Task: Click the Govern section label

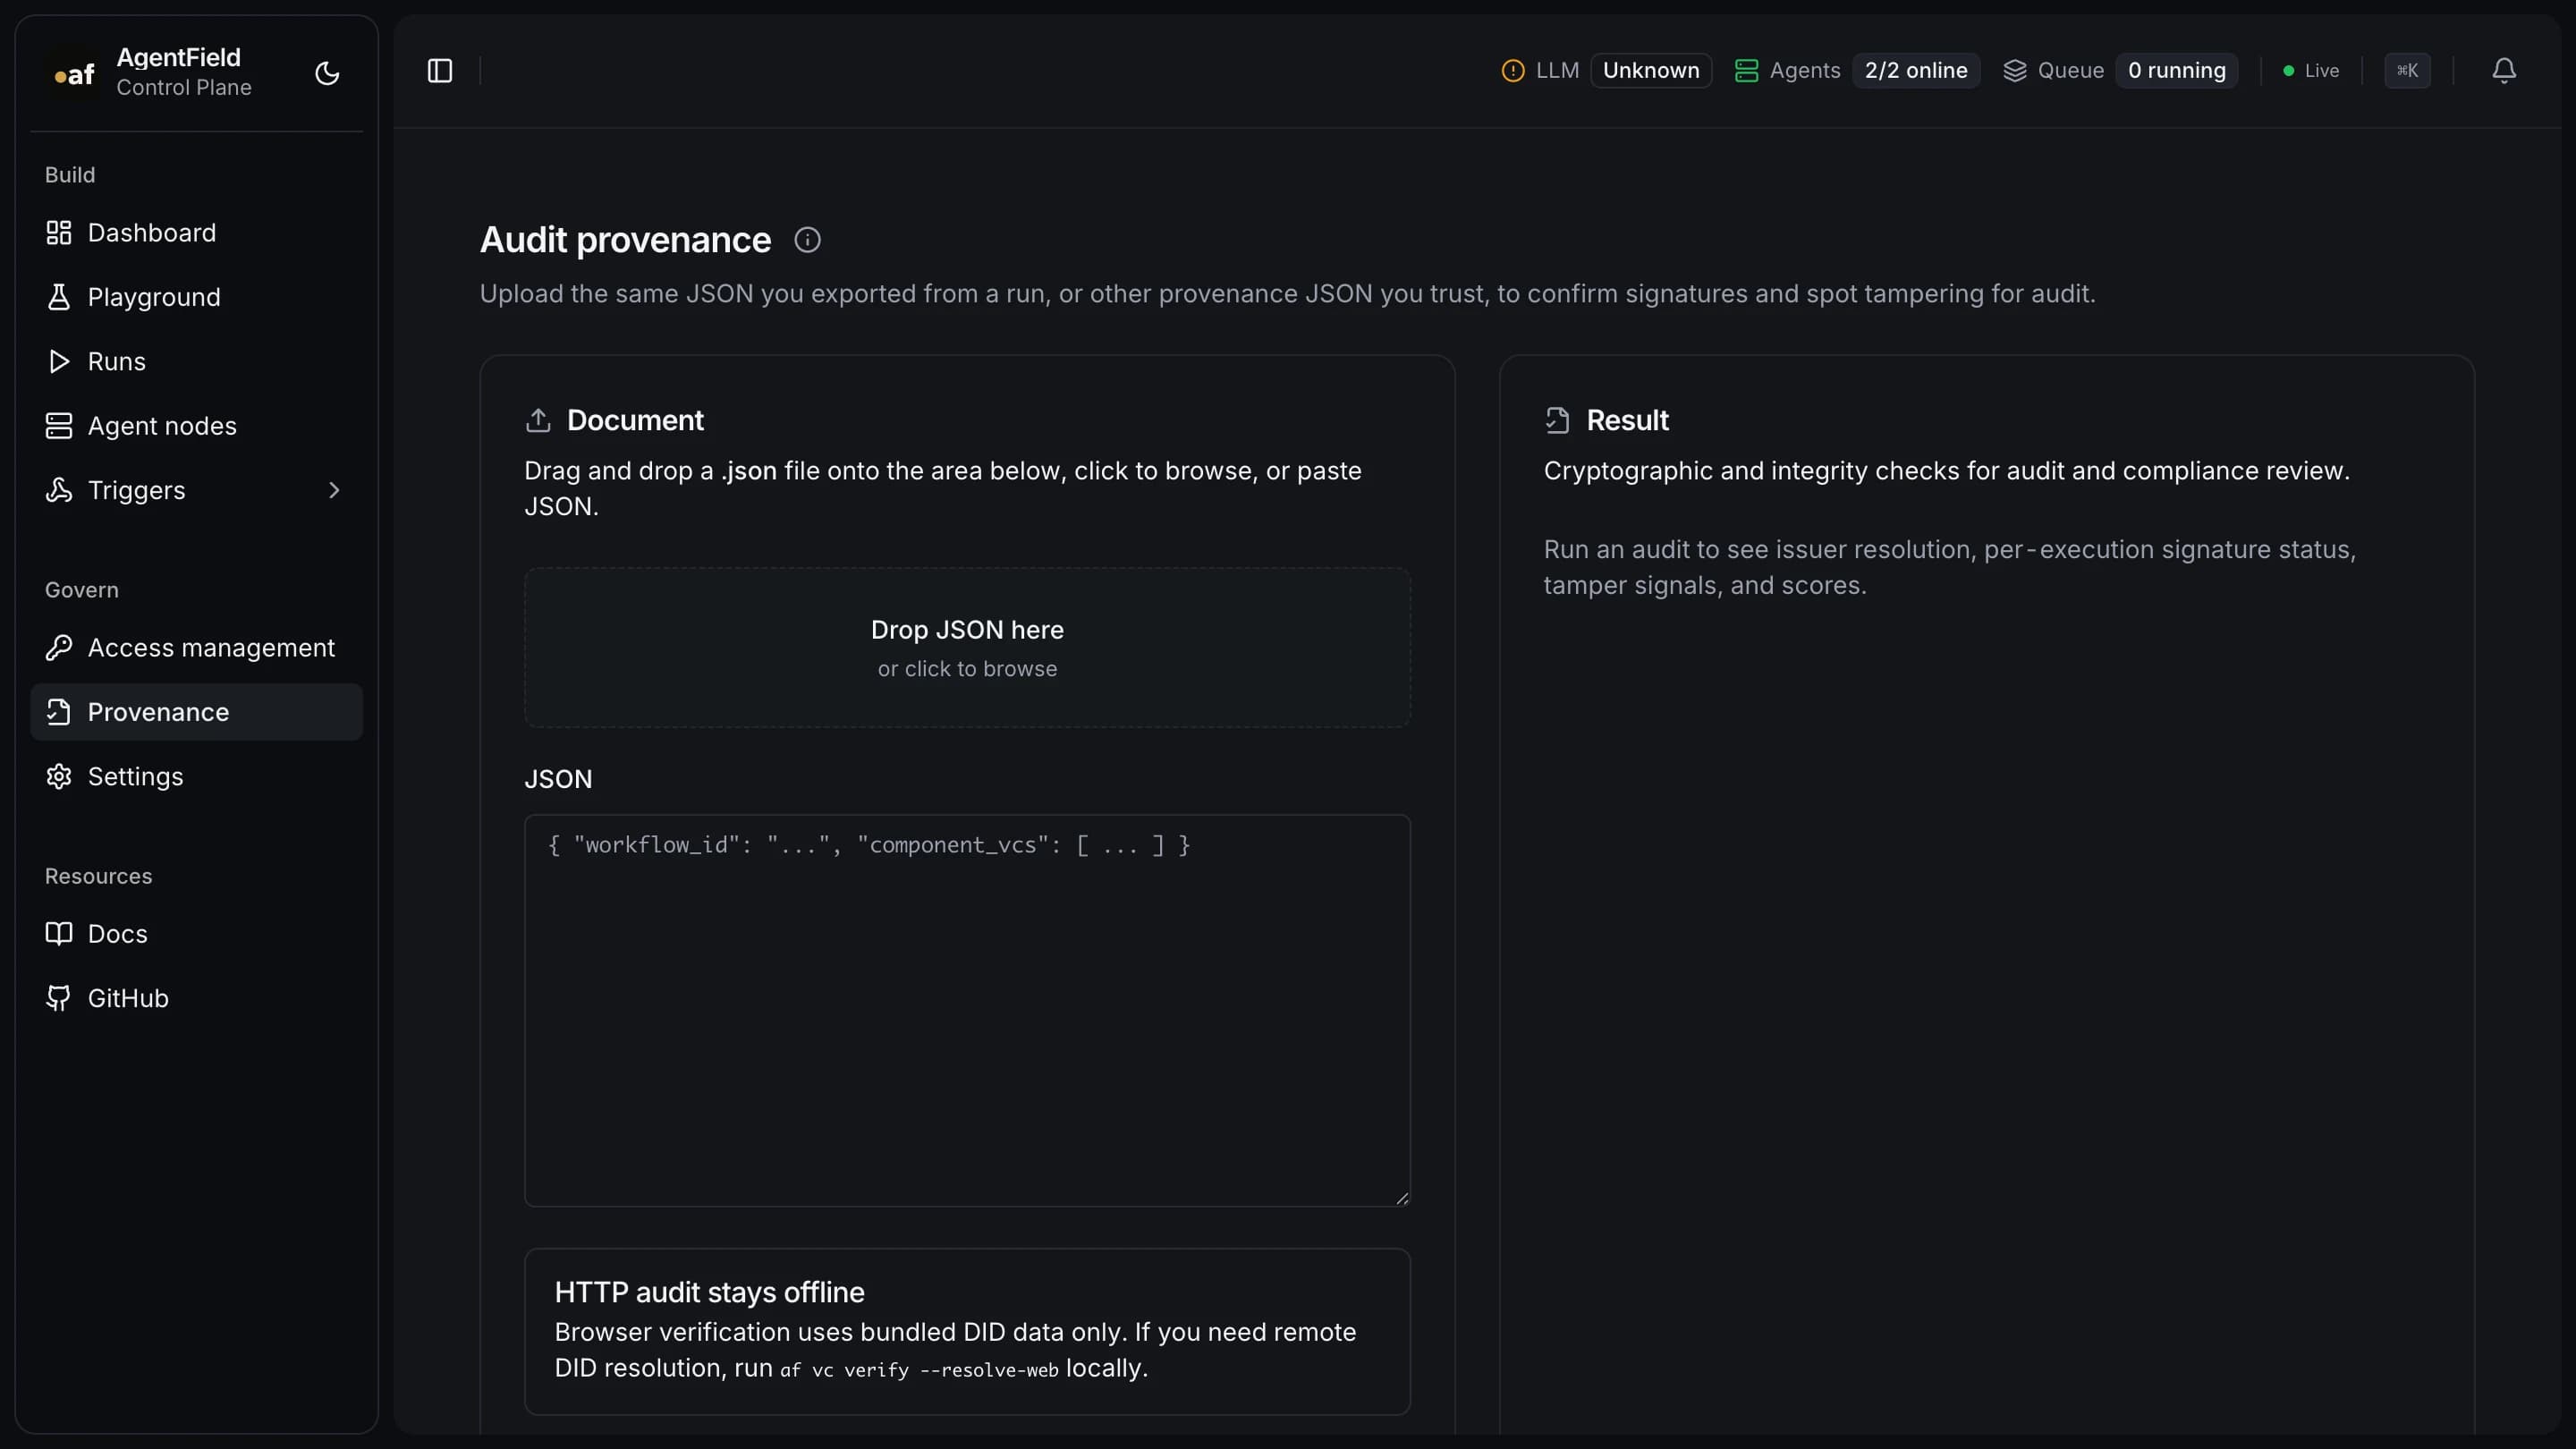Action: 82,590
